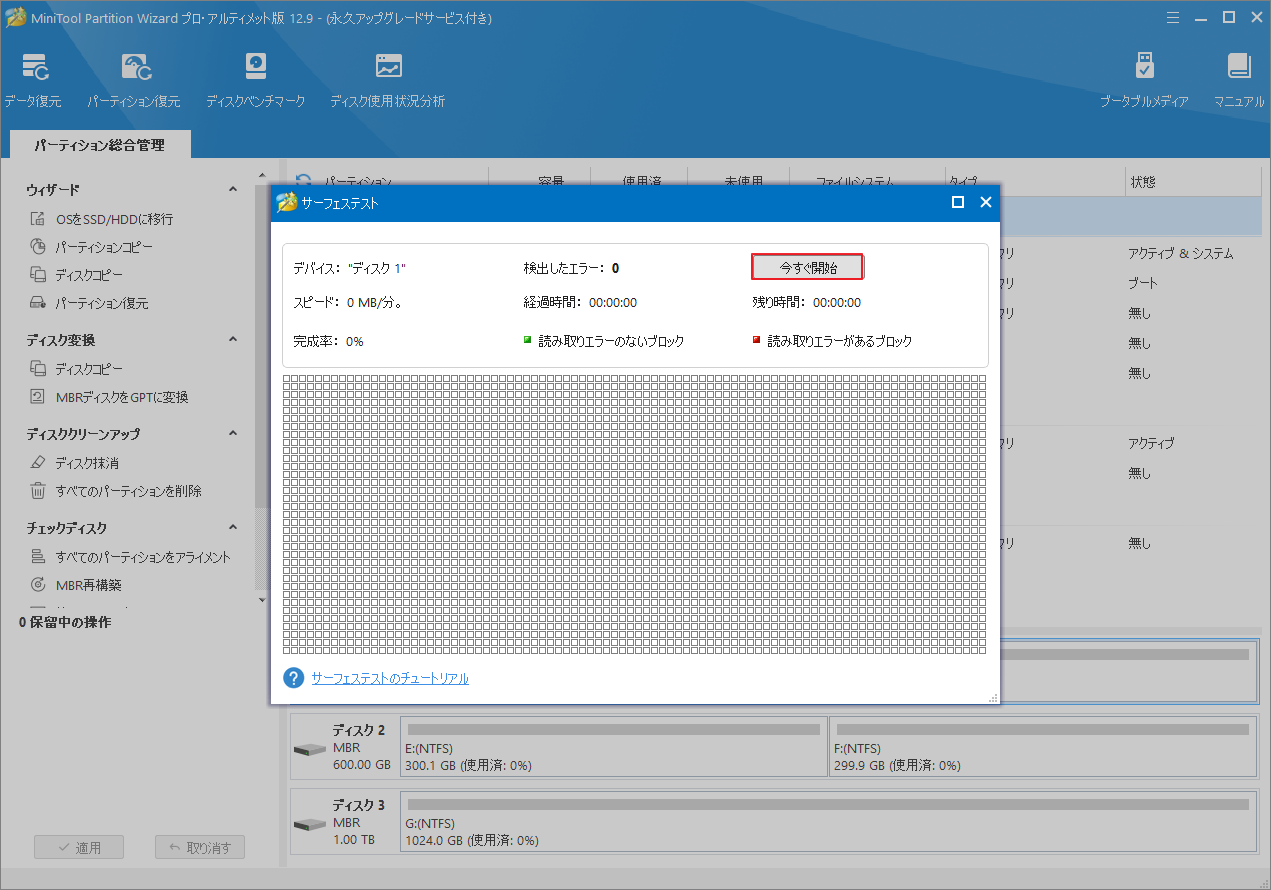Screen dimensions: 1271x890
Task: Select the F:(NTFS) partition on ディスク 2
Action: 1043,747
